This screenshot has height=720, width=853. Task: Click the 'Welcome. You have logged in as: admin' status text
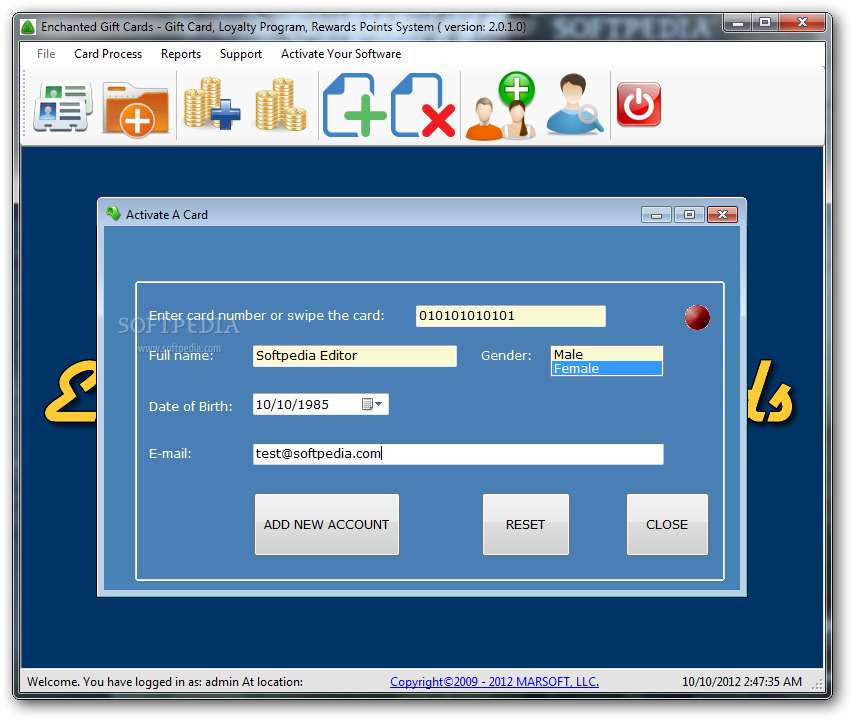(x=165, y=681)
